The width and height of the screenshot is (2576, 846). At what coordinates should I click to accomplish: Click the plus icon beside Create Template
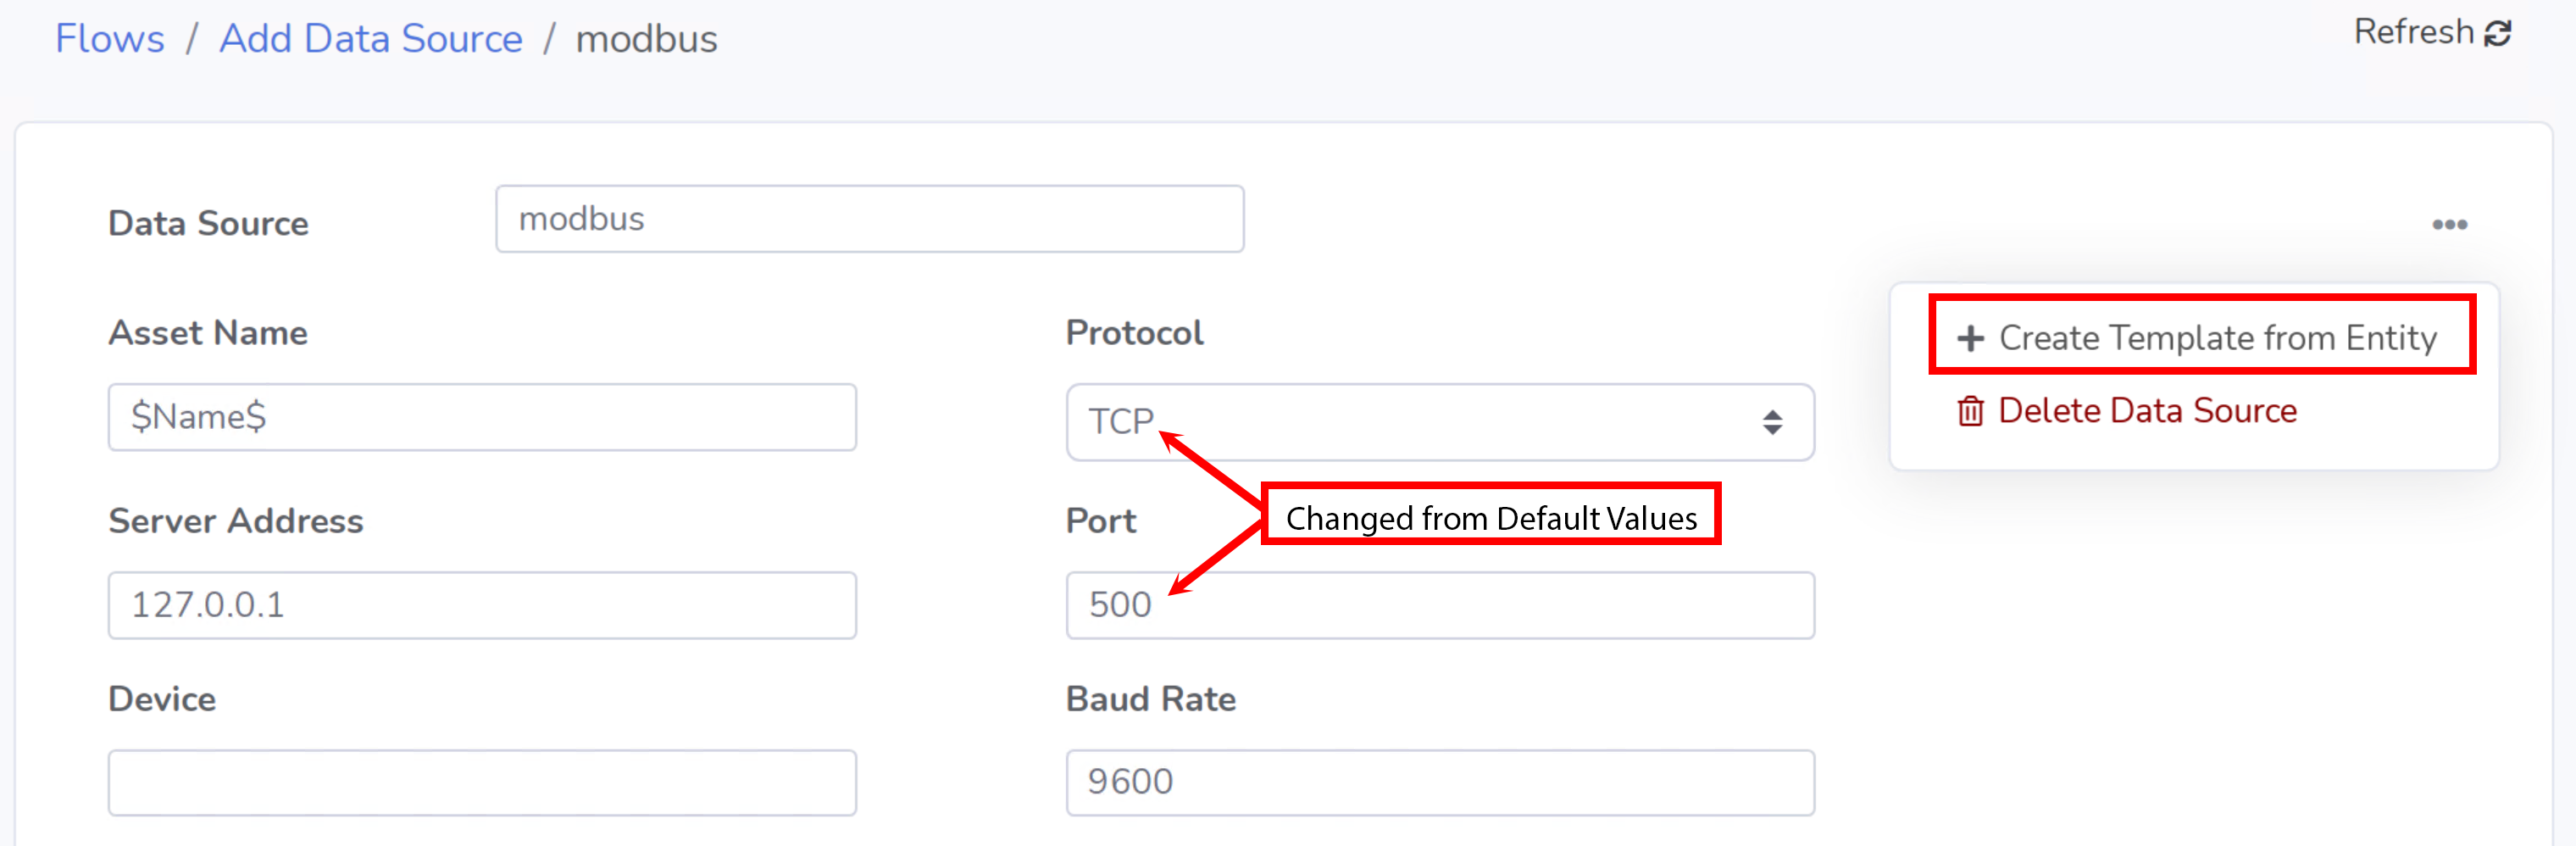1970,338
